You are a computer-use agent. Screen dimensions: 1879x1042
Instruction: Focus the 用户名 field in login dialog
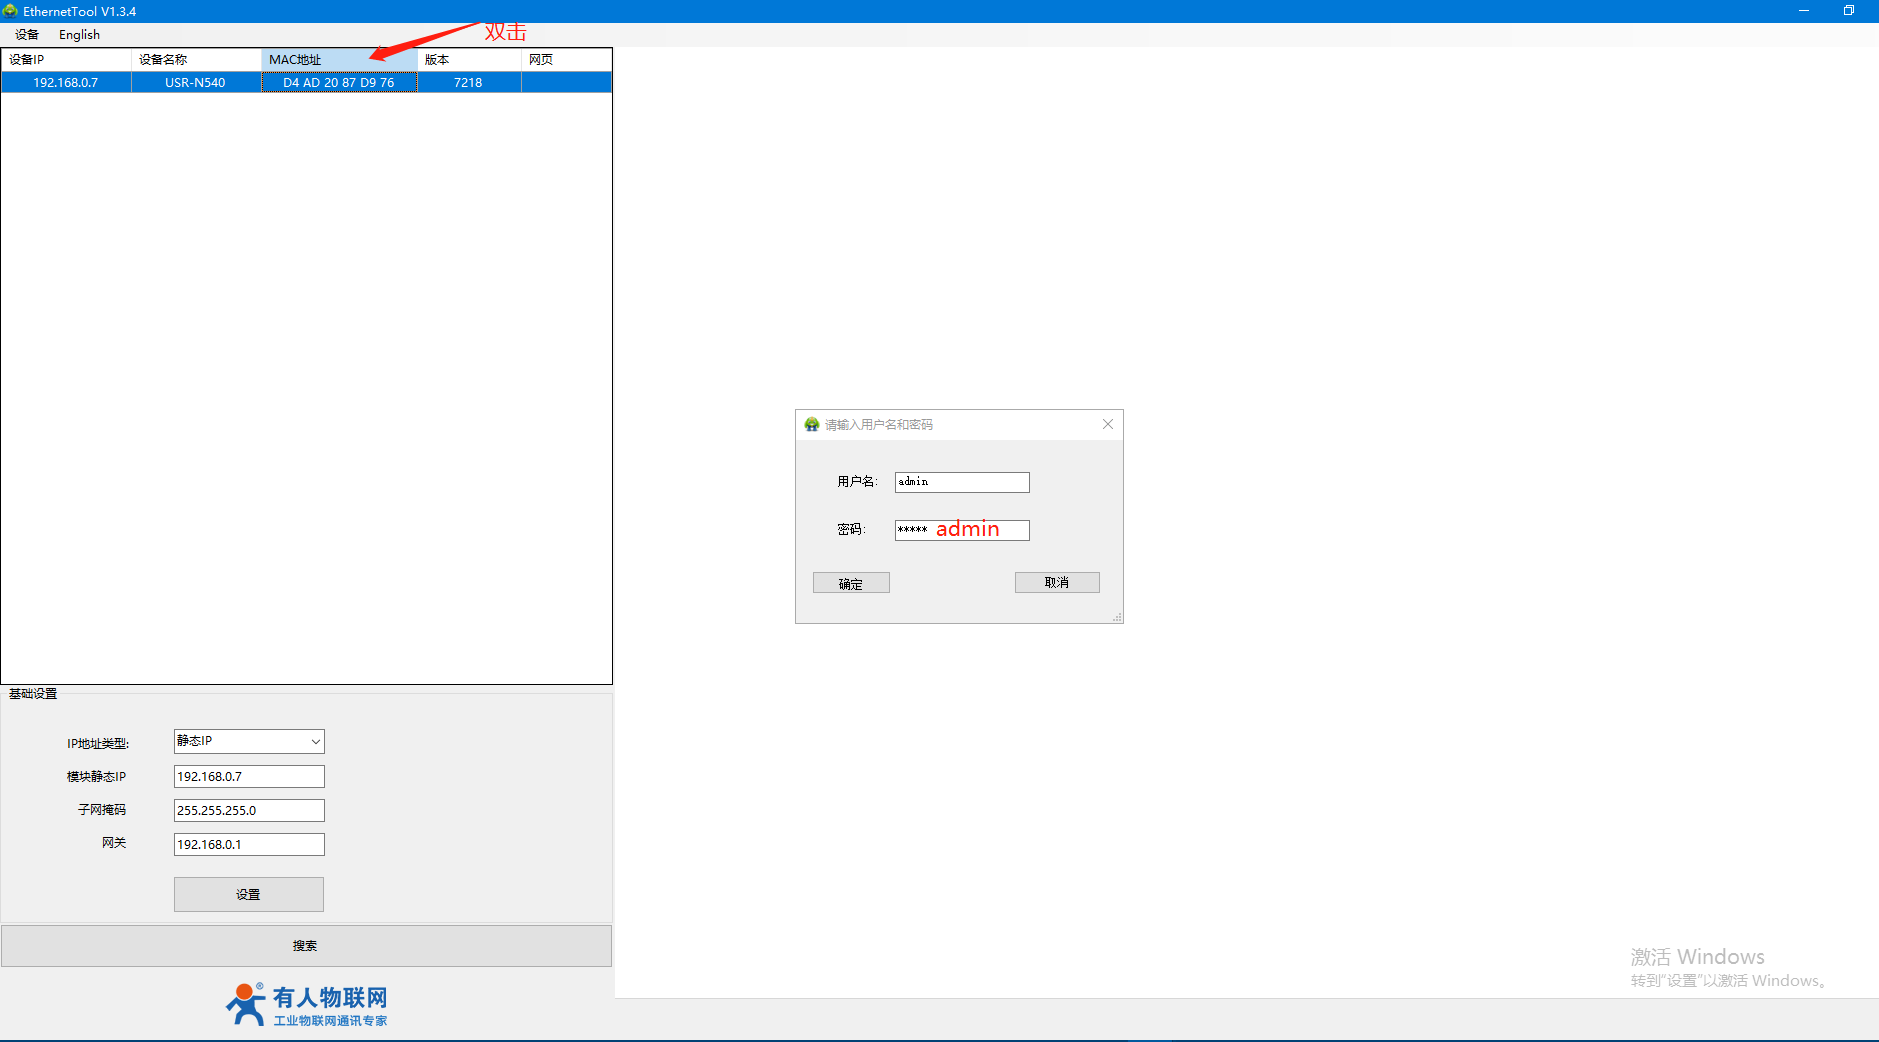(x=962, y=482)
